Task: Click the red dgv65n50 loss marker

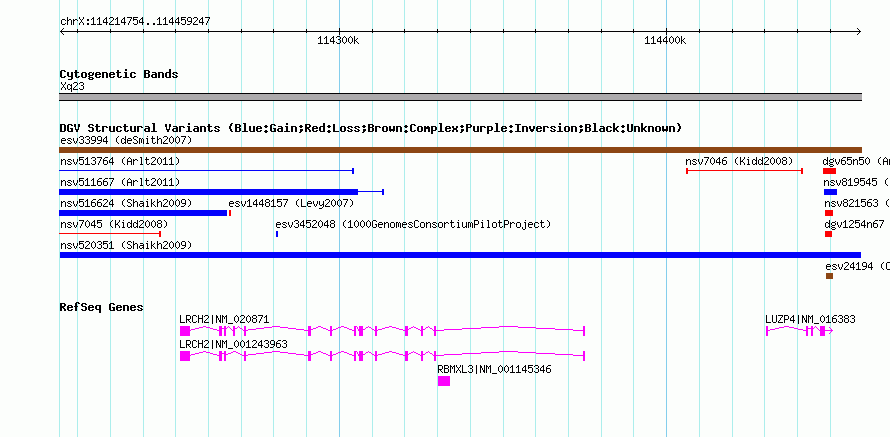Action: (829, 171)
